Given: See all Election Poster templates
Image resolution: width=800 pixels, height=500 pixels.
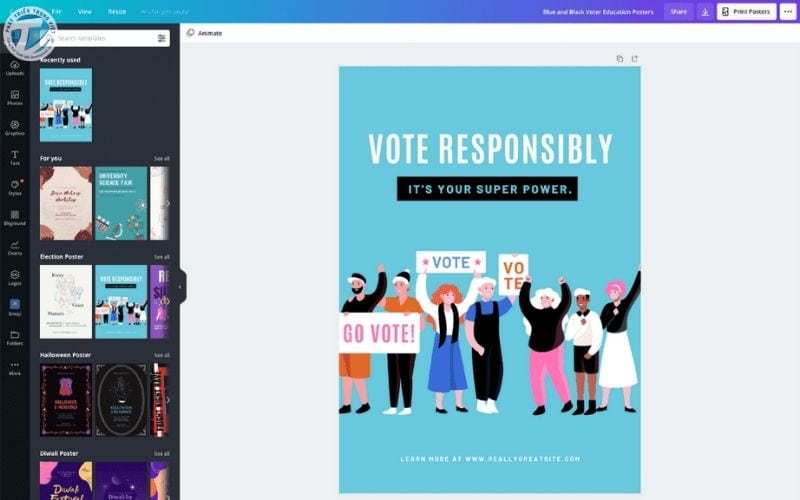Looking at the screenshot, I should (x=162, y=257).
